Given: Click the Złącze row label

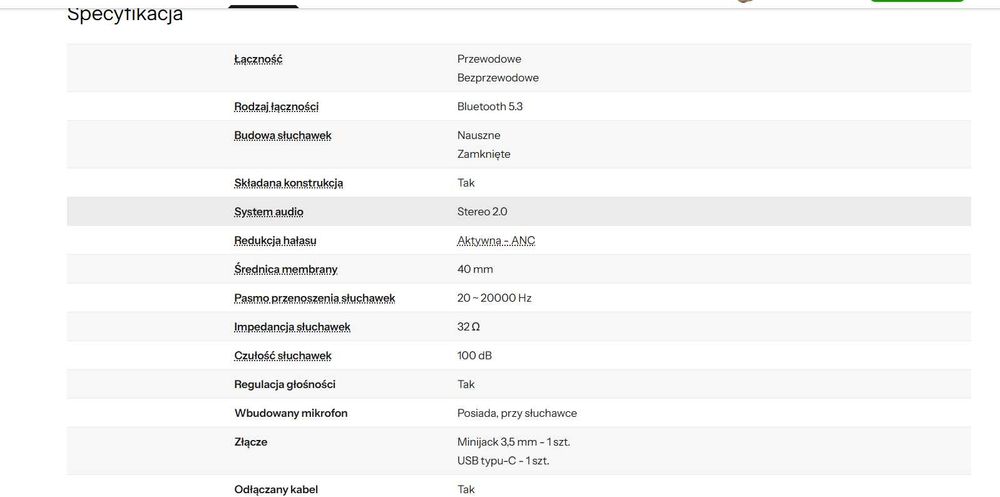Looking at the screenshot, I should pyautogui.click(x=250, y=442).
